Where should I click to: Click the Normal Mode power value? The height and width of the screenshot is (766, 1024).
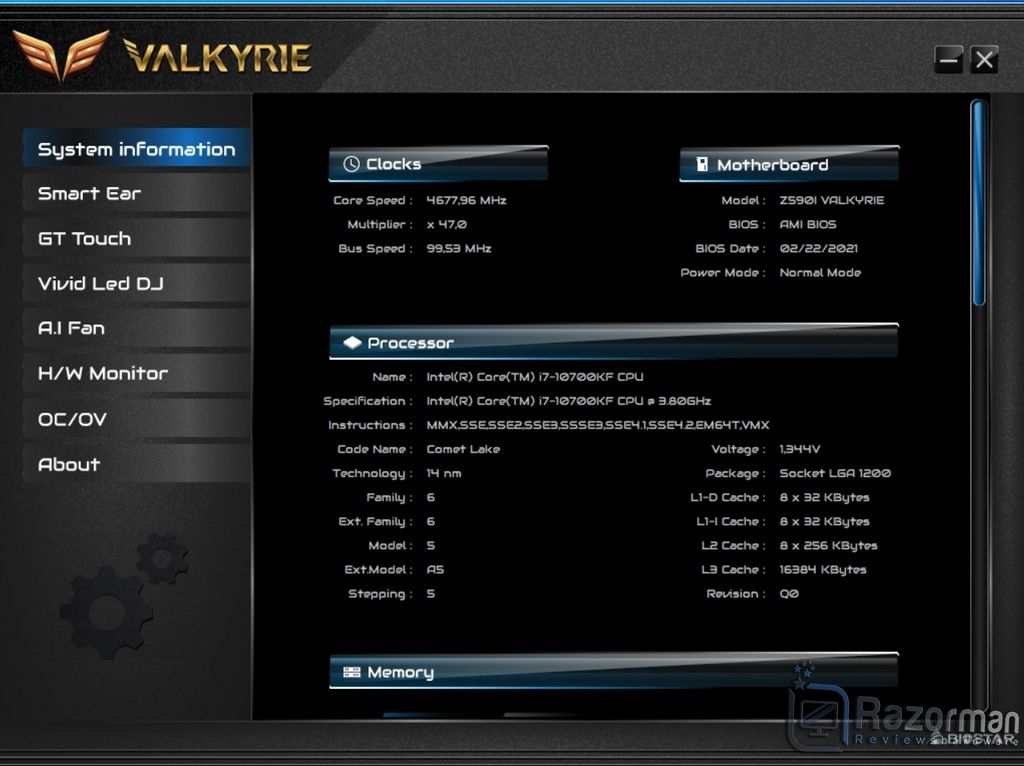[x=820, y=273]
